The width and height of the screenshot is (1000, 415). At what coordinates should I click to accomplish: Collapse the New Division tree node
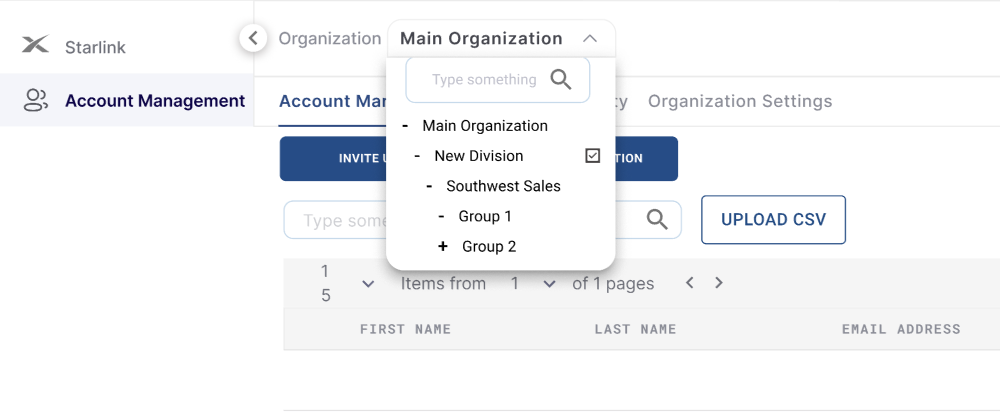[416, 156]
